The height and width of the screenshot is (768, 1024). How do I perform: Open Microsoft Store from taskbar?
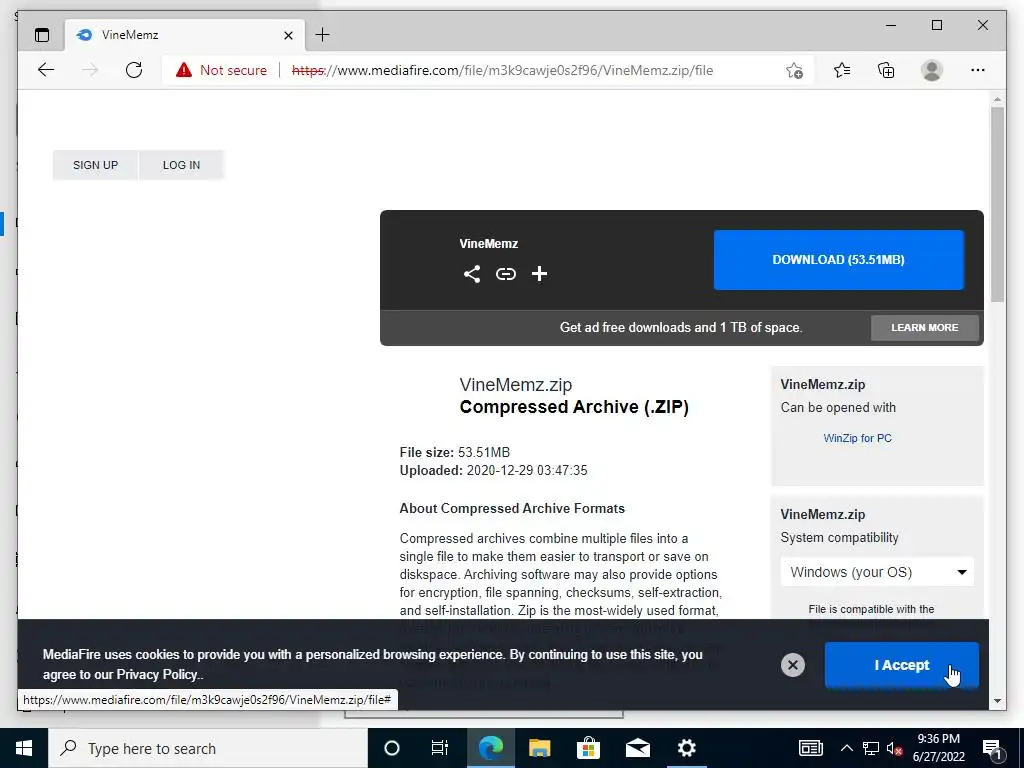(588, 748)
